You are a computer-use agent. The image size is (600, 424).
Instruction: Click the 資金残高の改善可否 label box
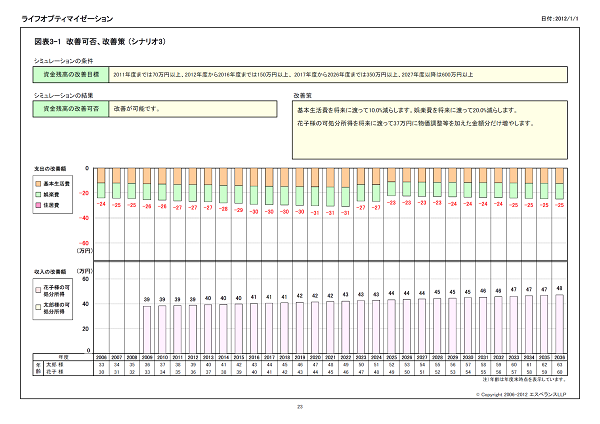pos(70,106)
